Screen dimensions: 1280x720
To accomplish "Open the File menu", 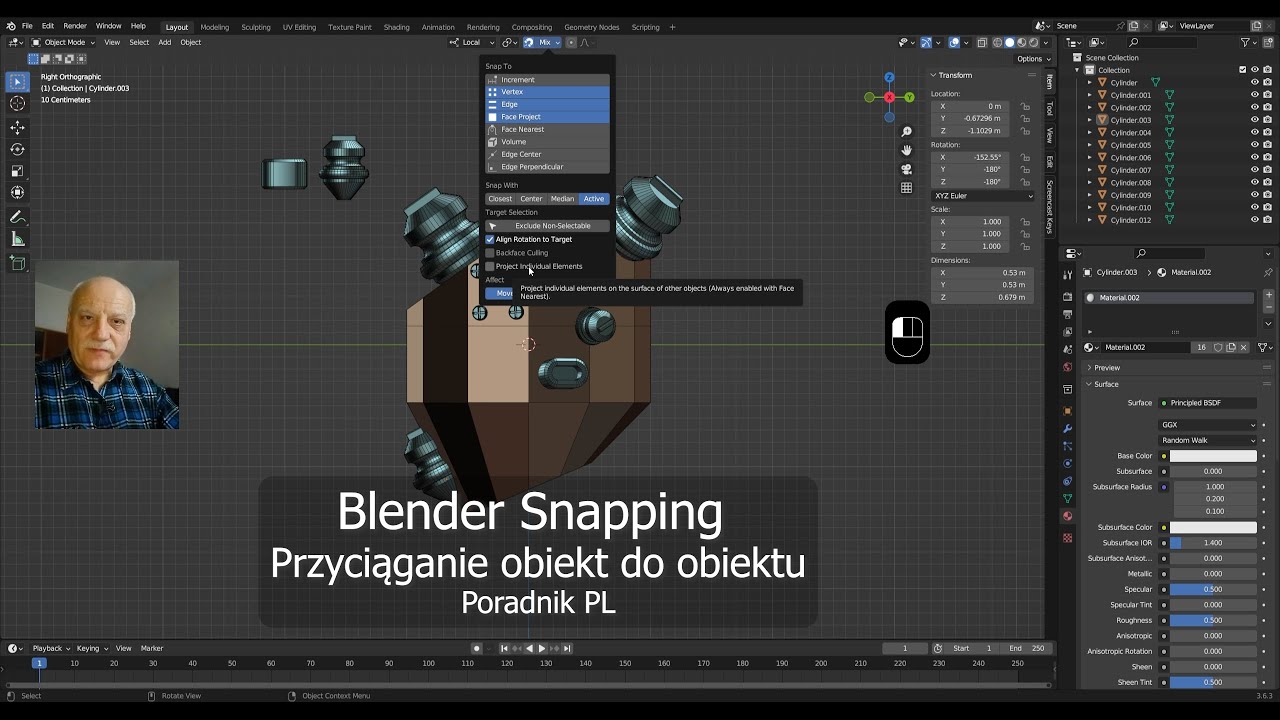I will [27, 26].
